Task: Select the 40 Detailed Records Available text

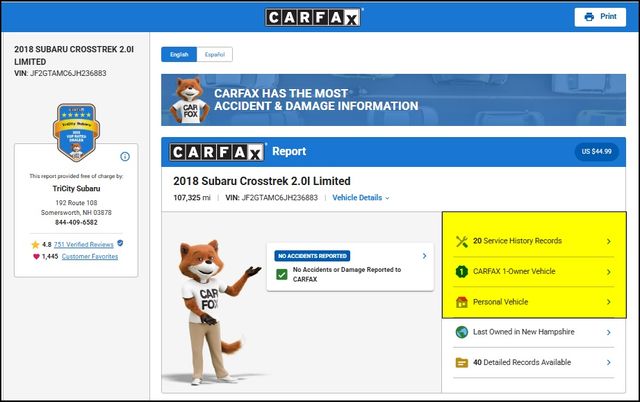Action: point(522,362)
